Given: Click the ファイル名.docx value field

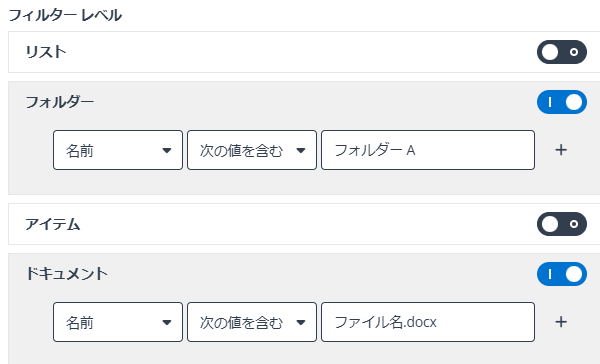Looking at the screenshot, I should coord(428,322).
